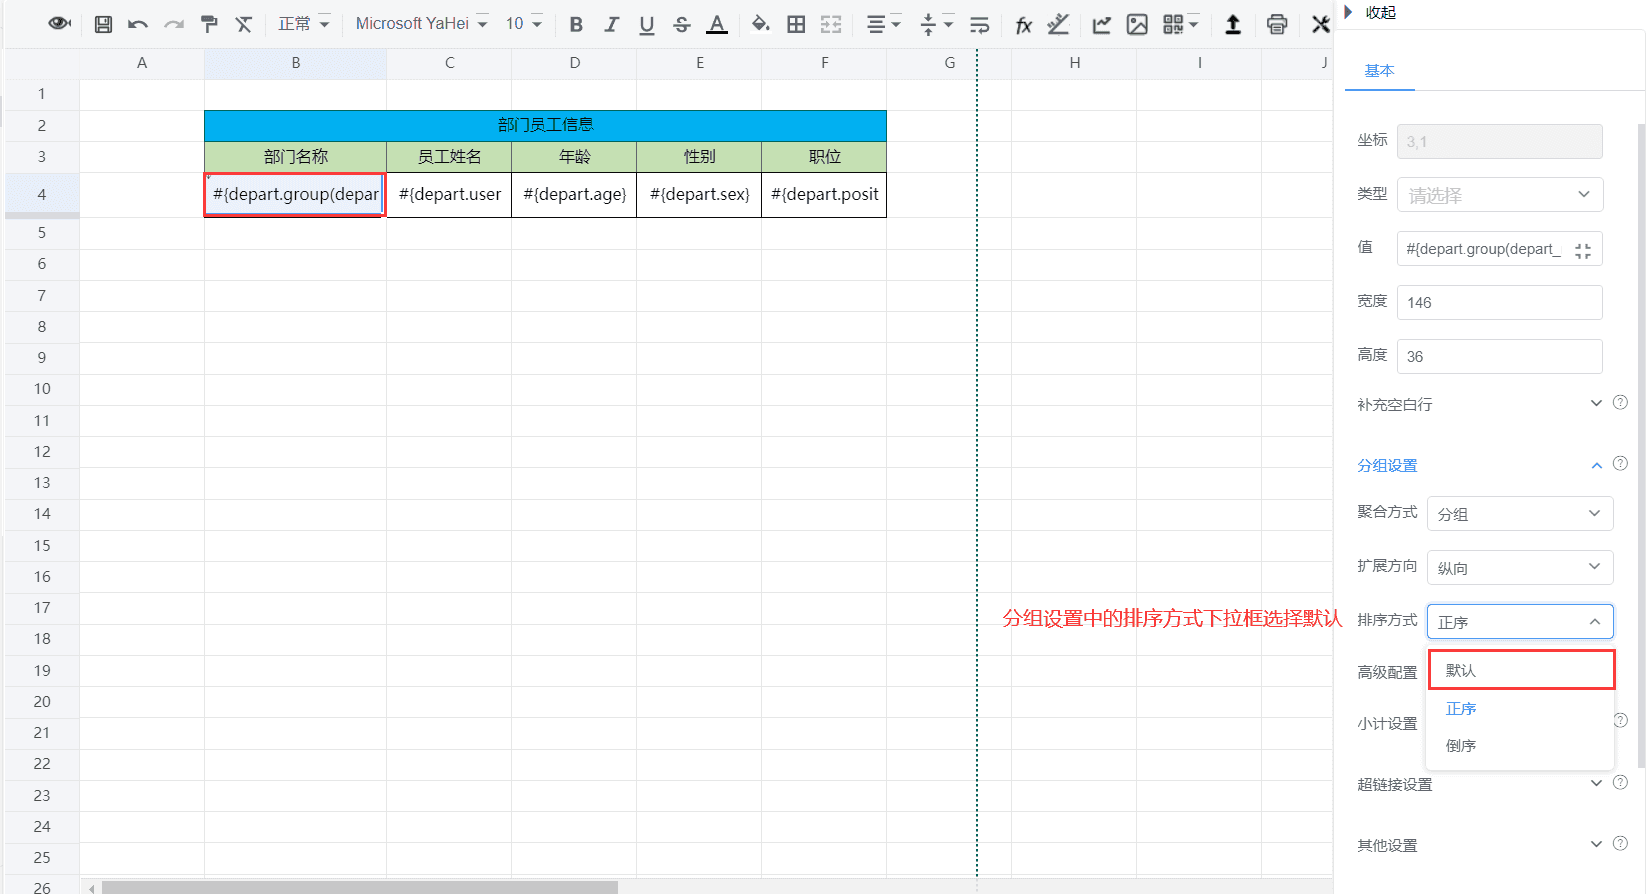Redo the last action
Screen dimensions: 1647x894
click(x=174, y=24)
